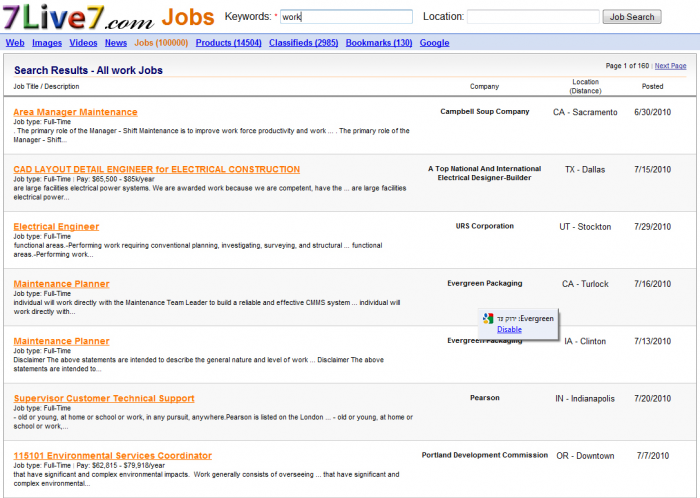Click the Posted column header
Viewport: 700px width, 498px height.
[653, 86]
